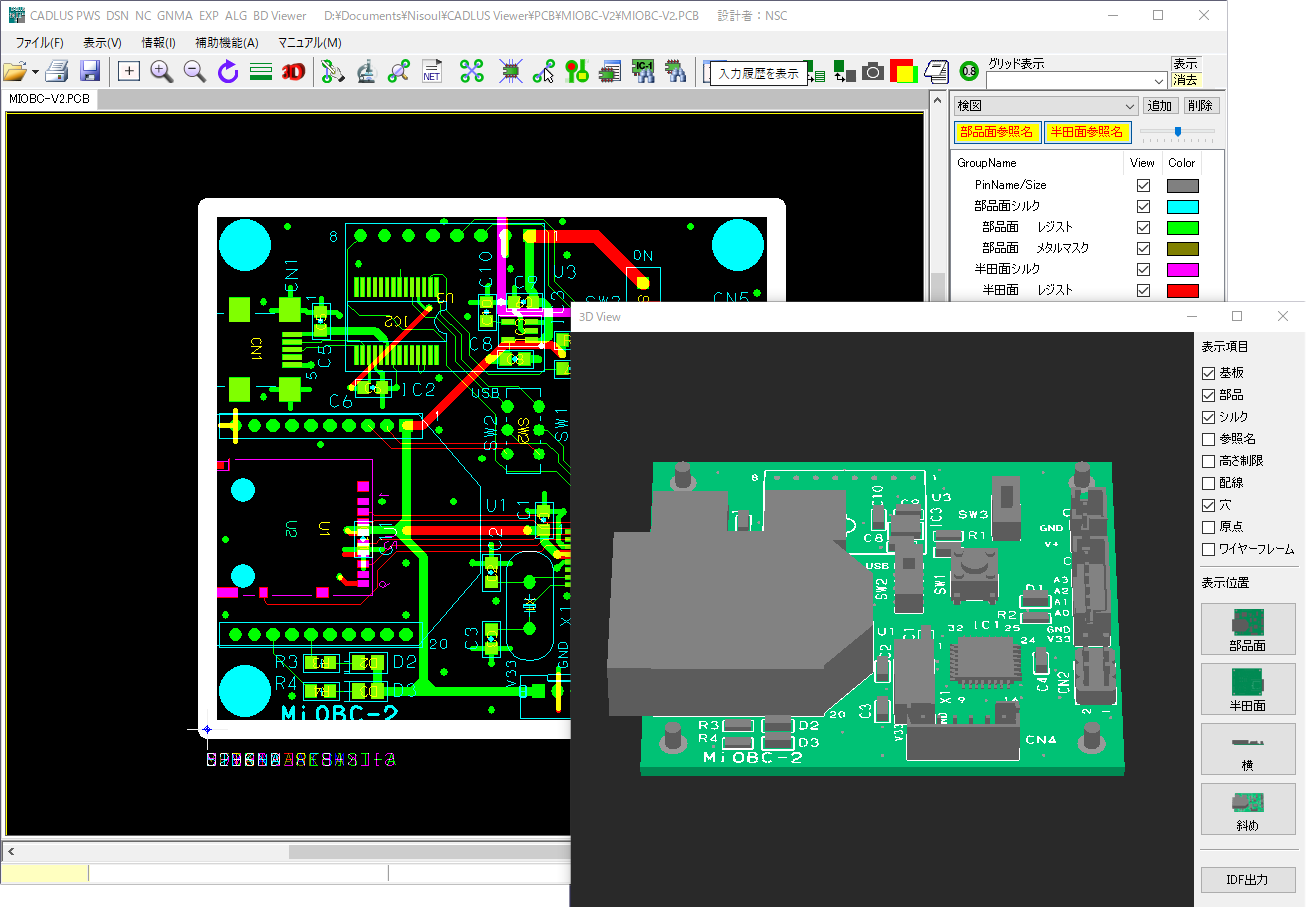Image resolution: width=1306 pixels, height=907 pixels.
Task: Open the マニュアル(M) menu
Action: click(x=310, y=43)
